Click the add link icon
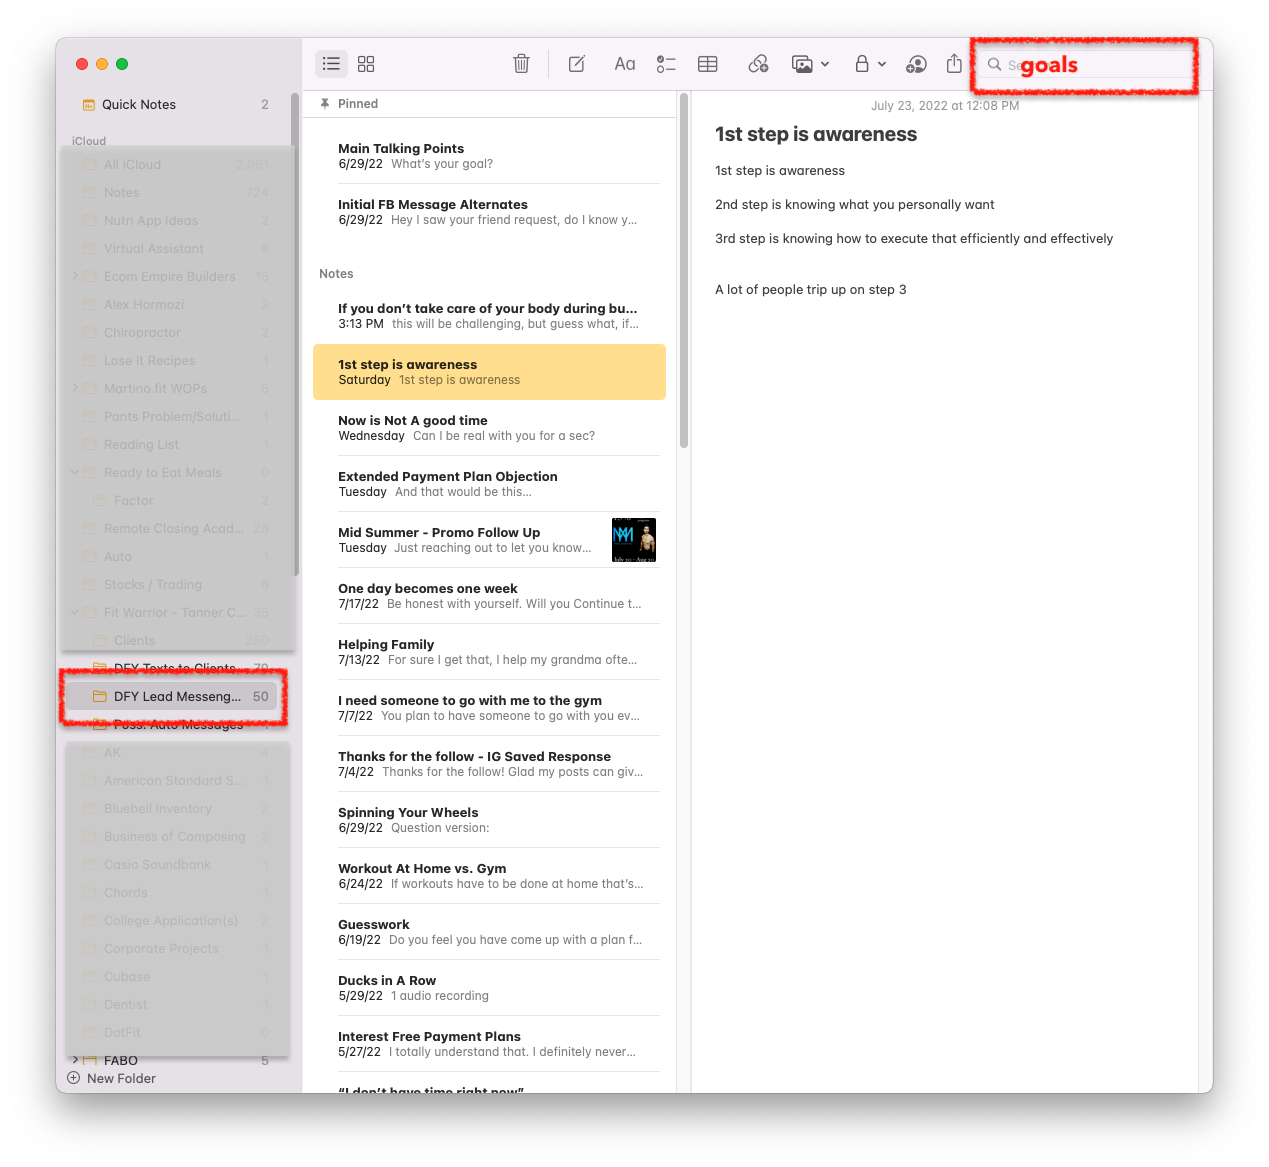 (x=758, y=64)
